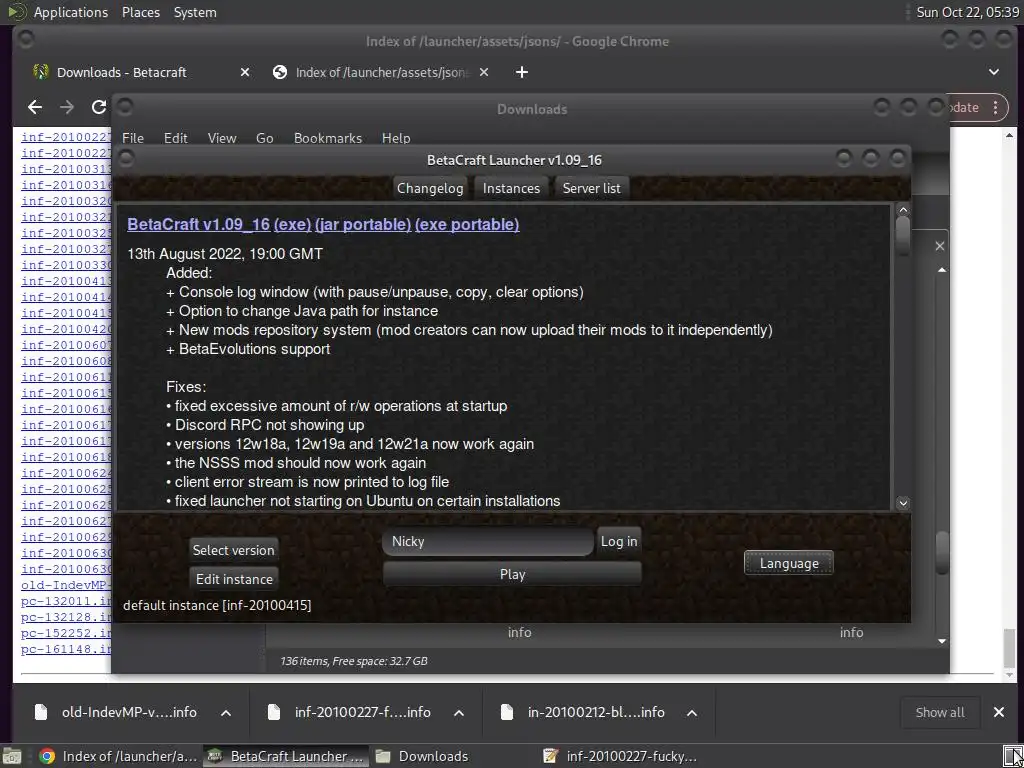Open the Language selector
This screenshot has height=768, width=1024.
[x=788, y=563]
